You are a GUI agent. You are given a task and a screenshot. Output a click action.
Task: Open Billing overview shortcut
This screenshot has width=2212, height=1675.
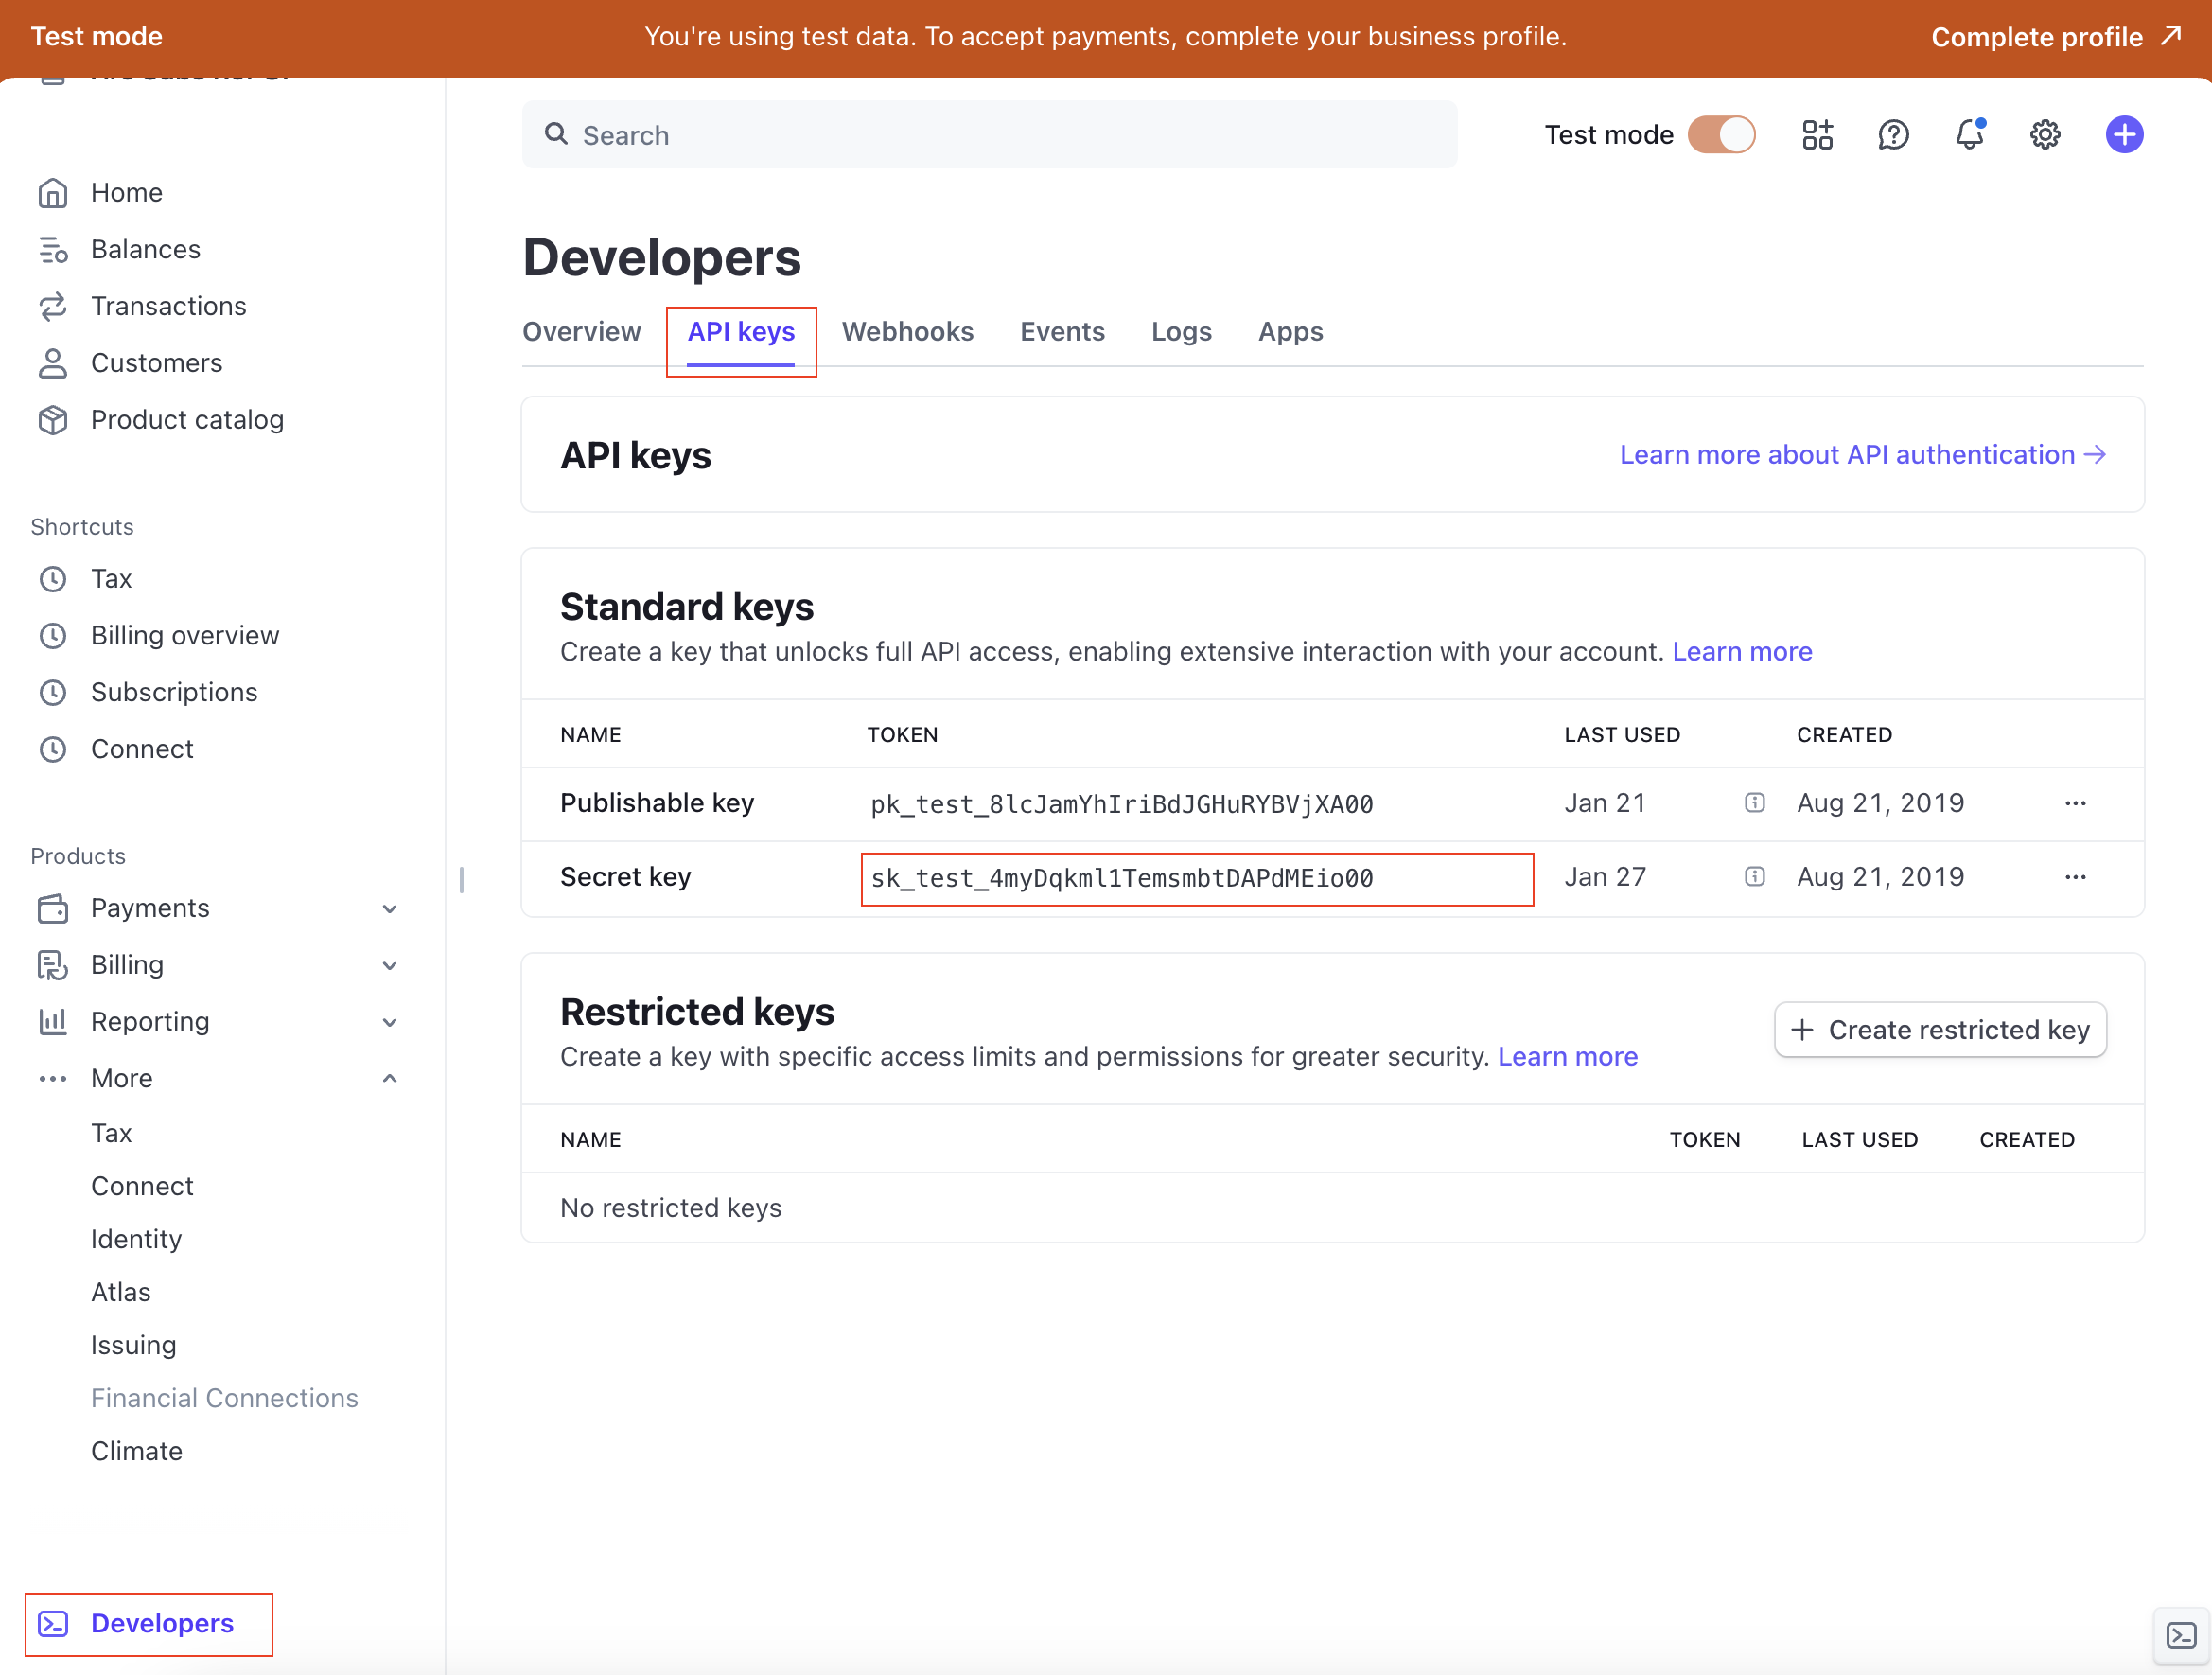tap(185, 636)
